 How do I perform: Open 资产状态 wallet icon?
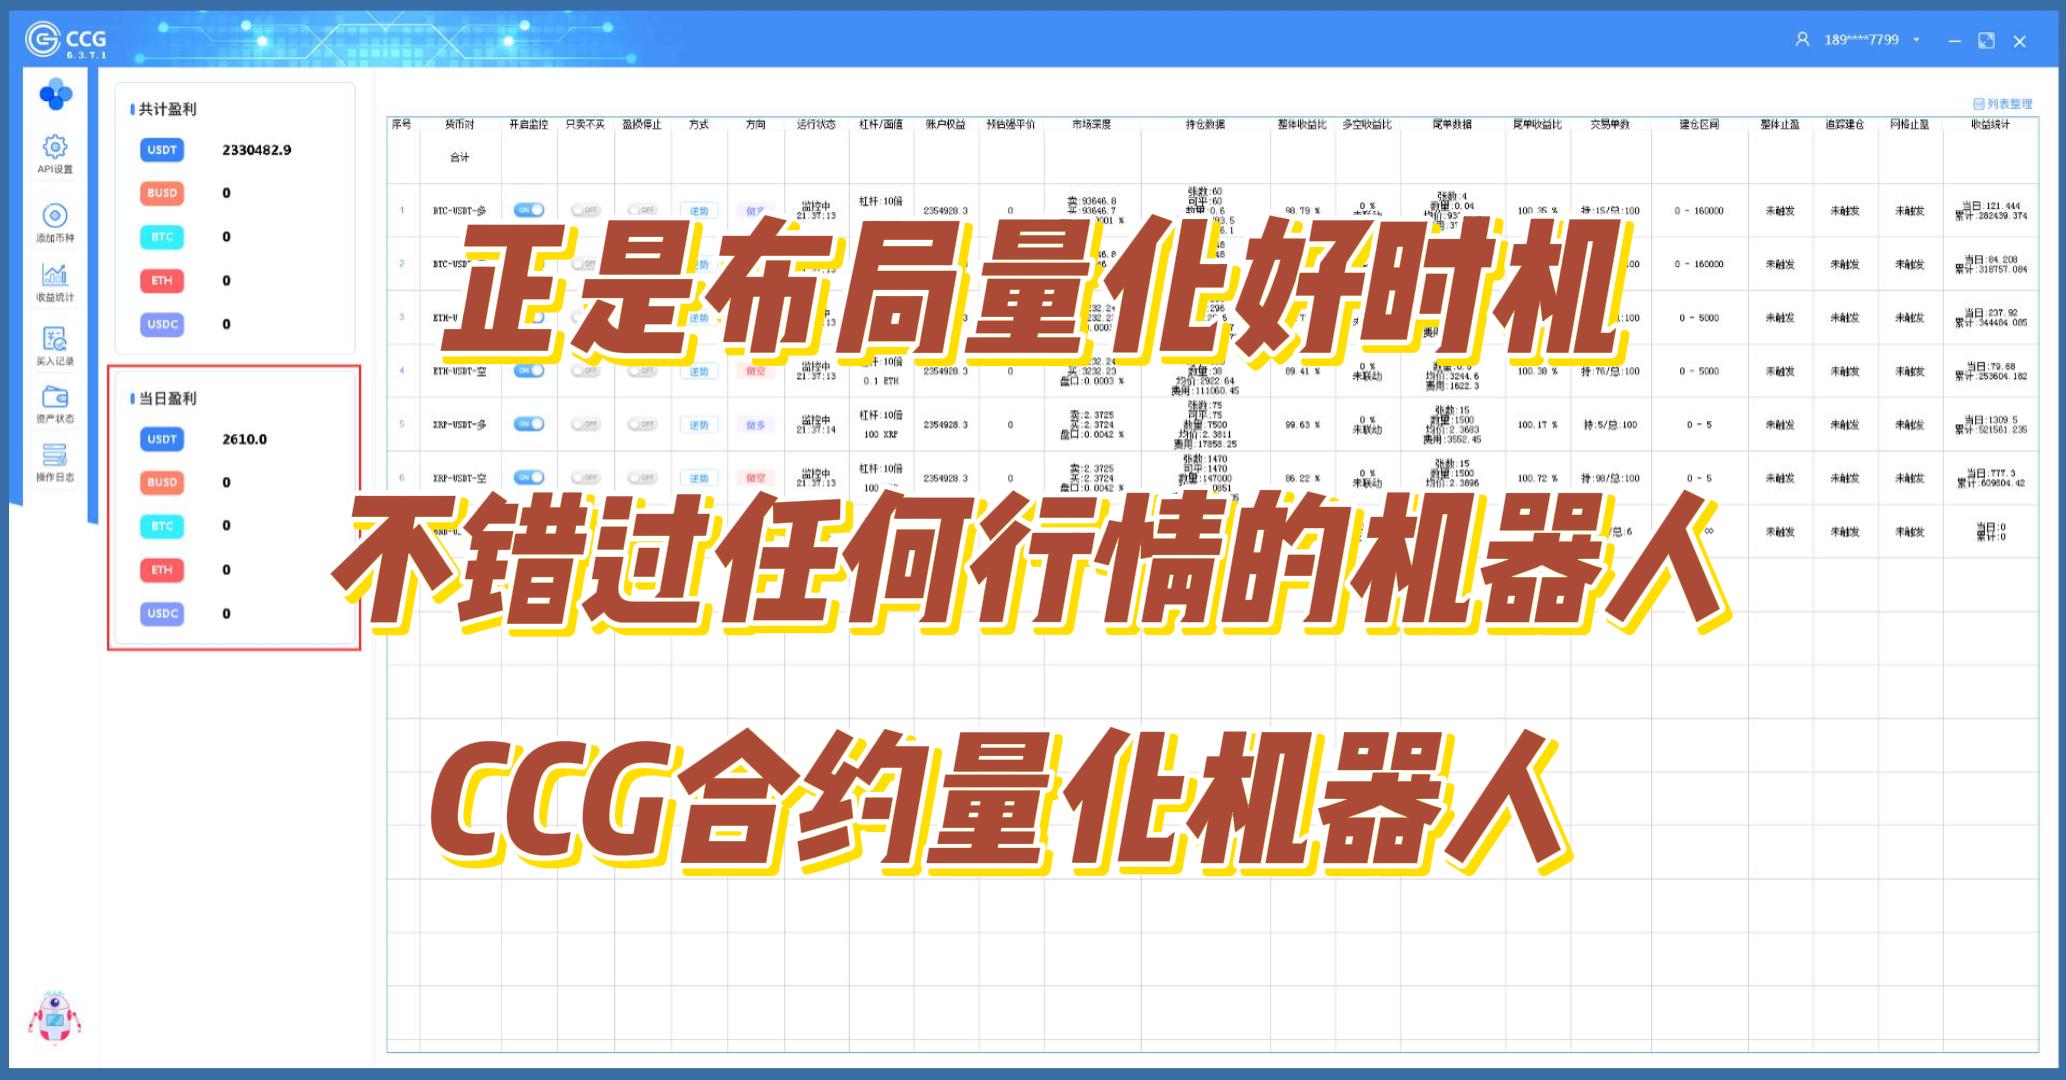point(55,398)
